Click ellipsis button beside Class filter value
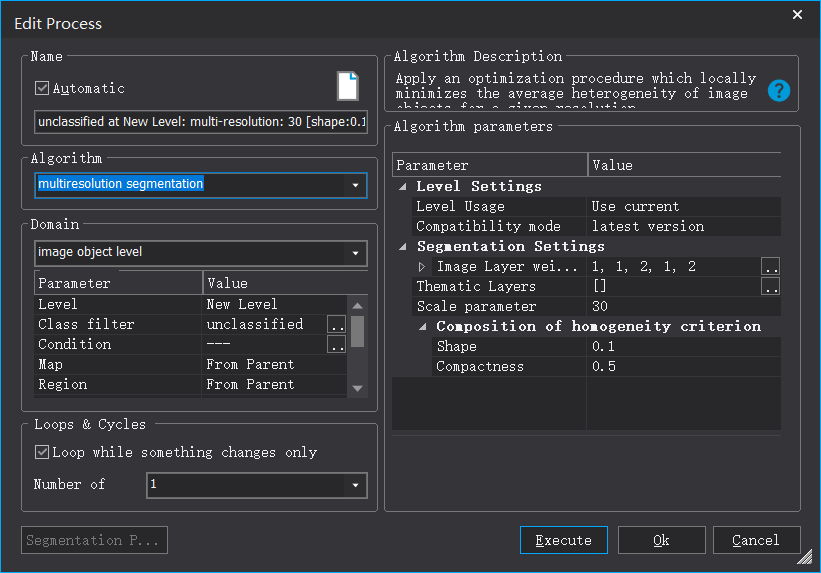The height and width of the screenshot is (573, 821). coord(336,325)
